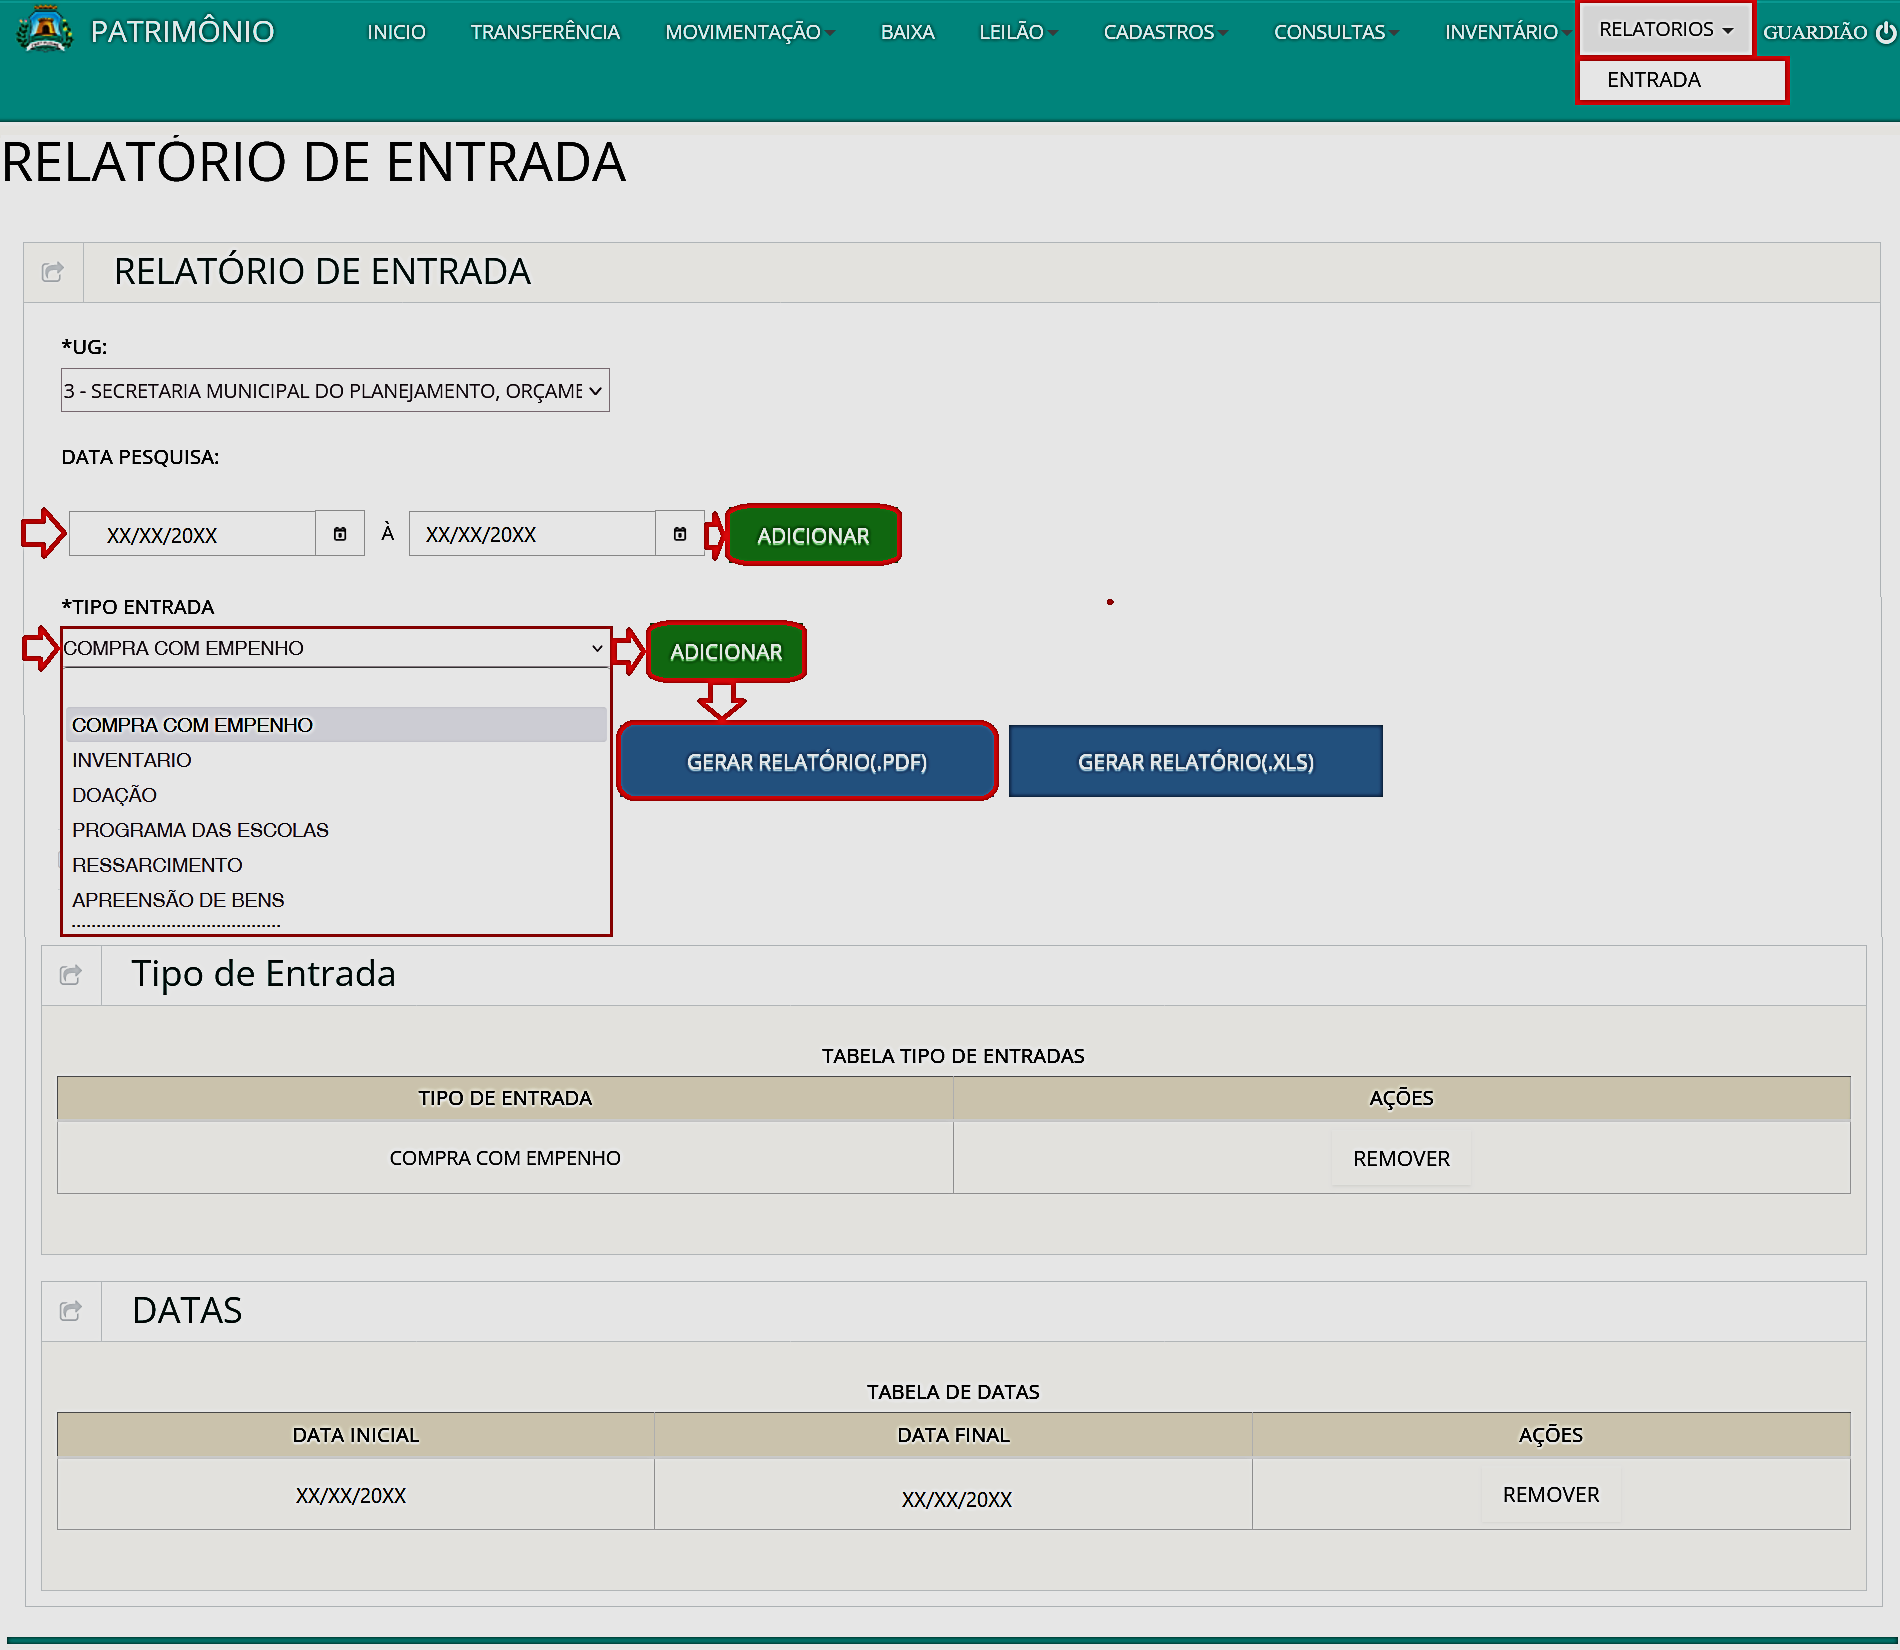Open the UG secretaria dropdown

(335, 391)
